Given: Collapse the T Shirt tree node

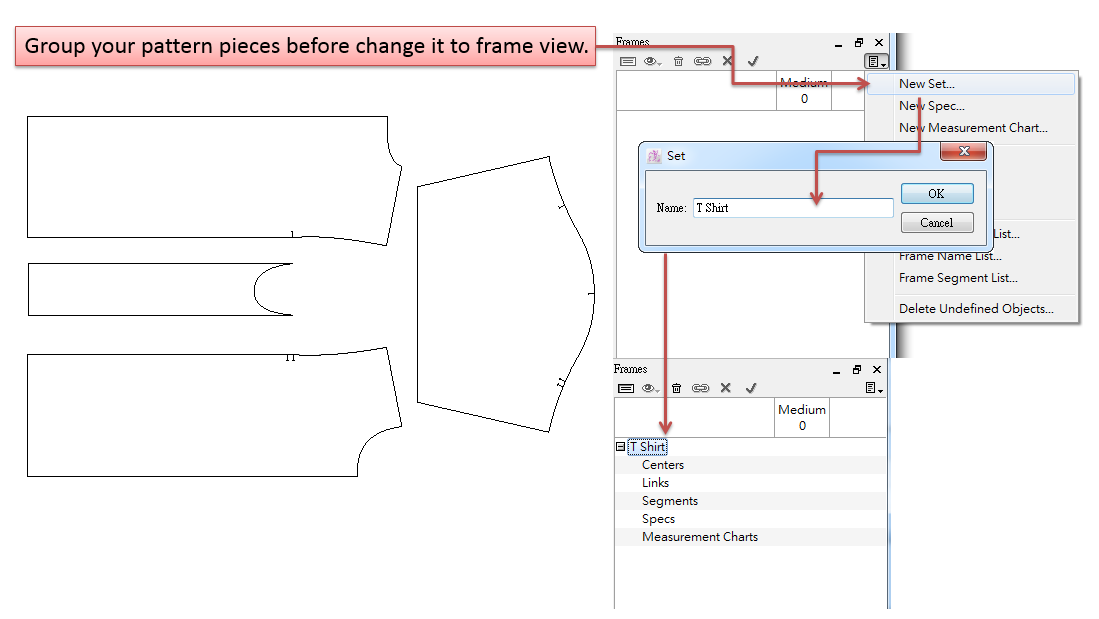Looking at the screenshot, I should point(620,447).
